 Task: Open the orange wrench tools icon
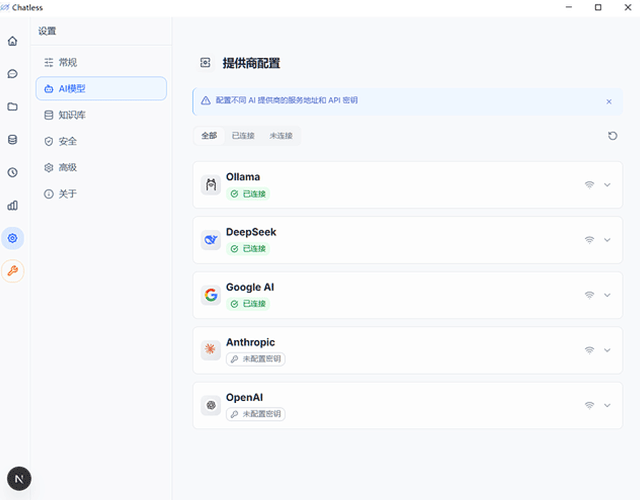click(x=13, y=271)
